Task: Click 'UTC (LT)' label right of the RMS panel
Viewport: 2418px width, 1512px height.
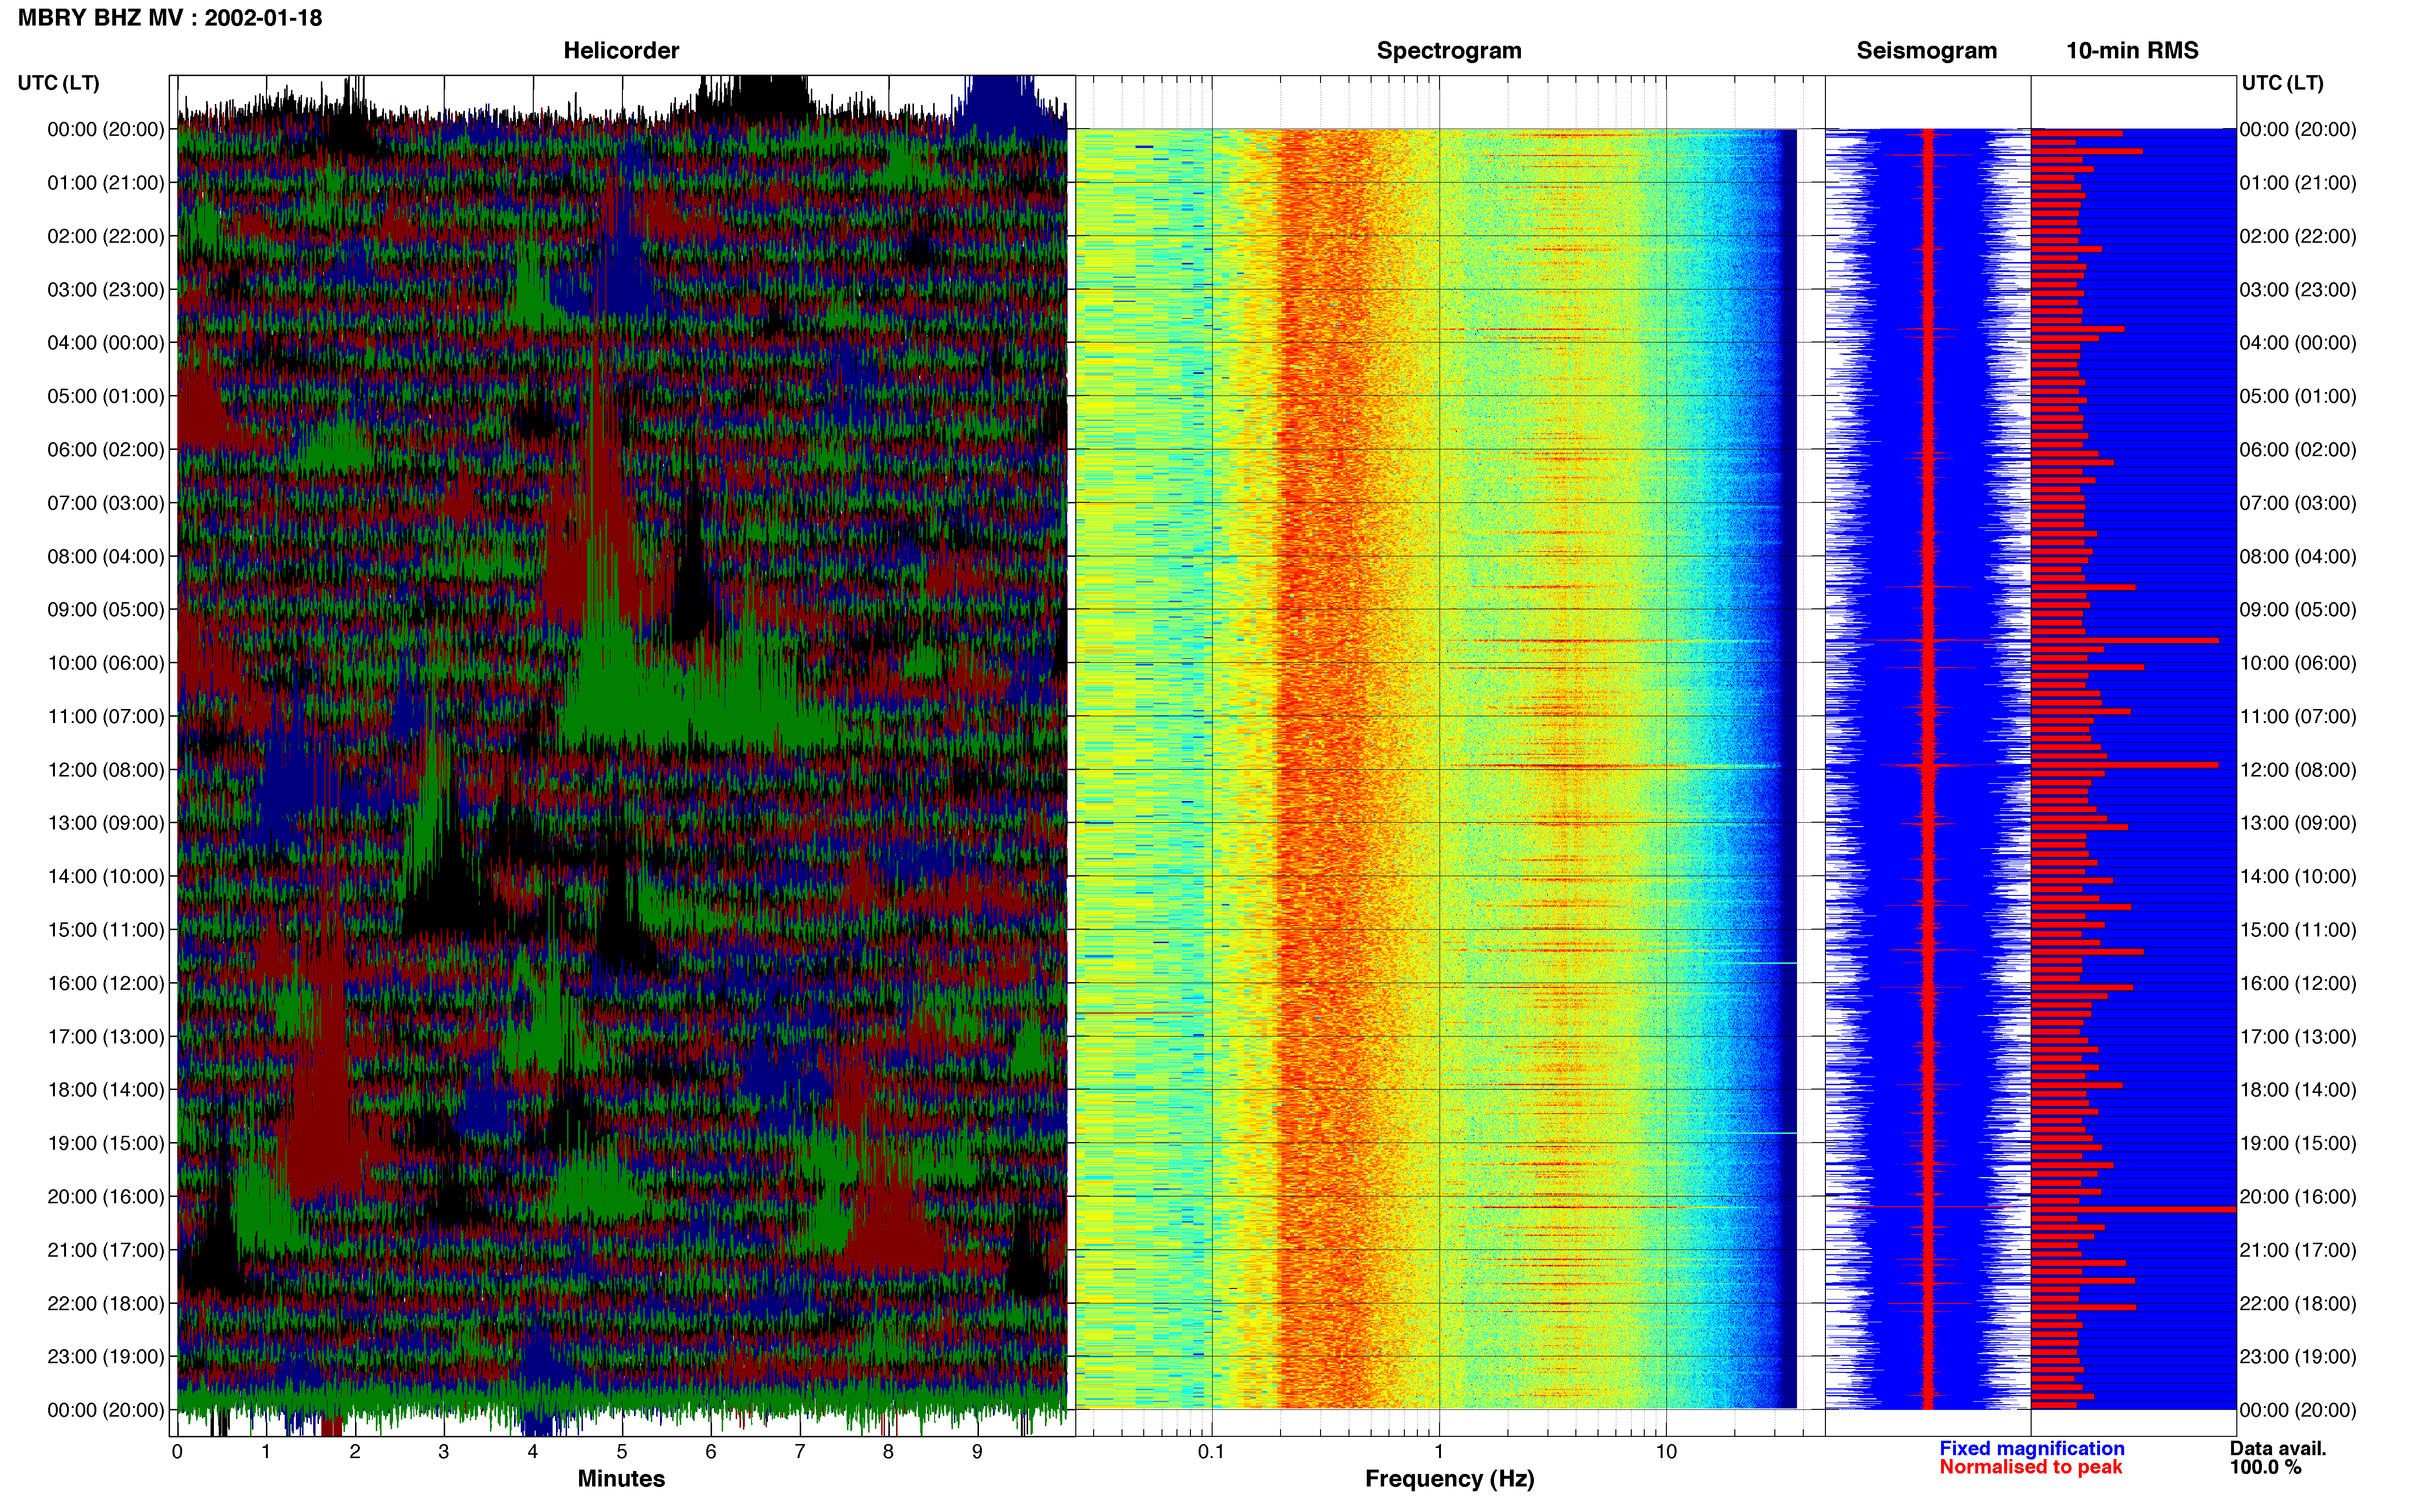Action: [x=2282, y=83]
